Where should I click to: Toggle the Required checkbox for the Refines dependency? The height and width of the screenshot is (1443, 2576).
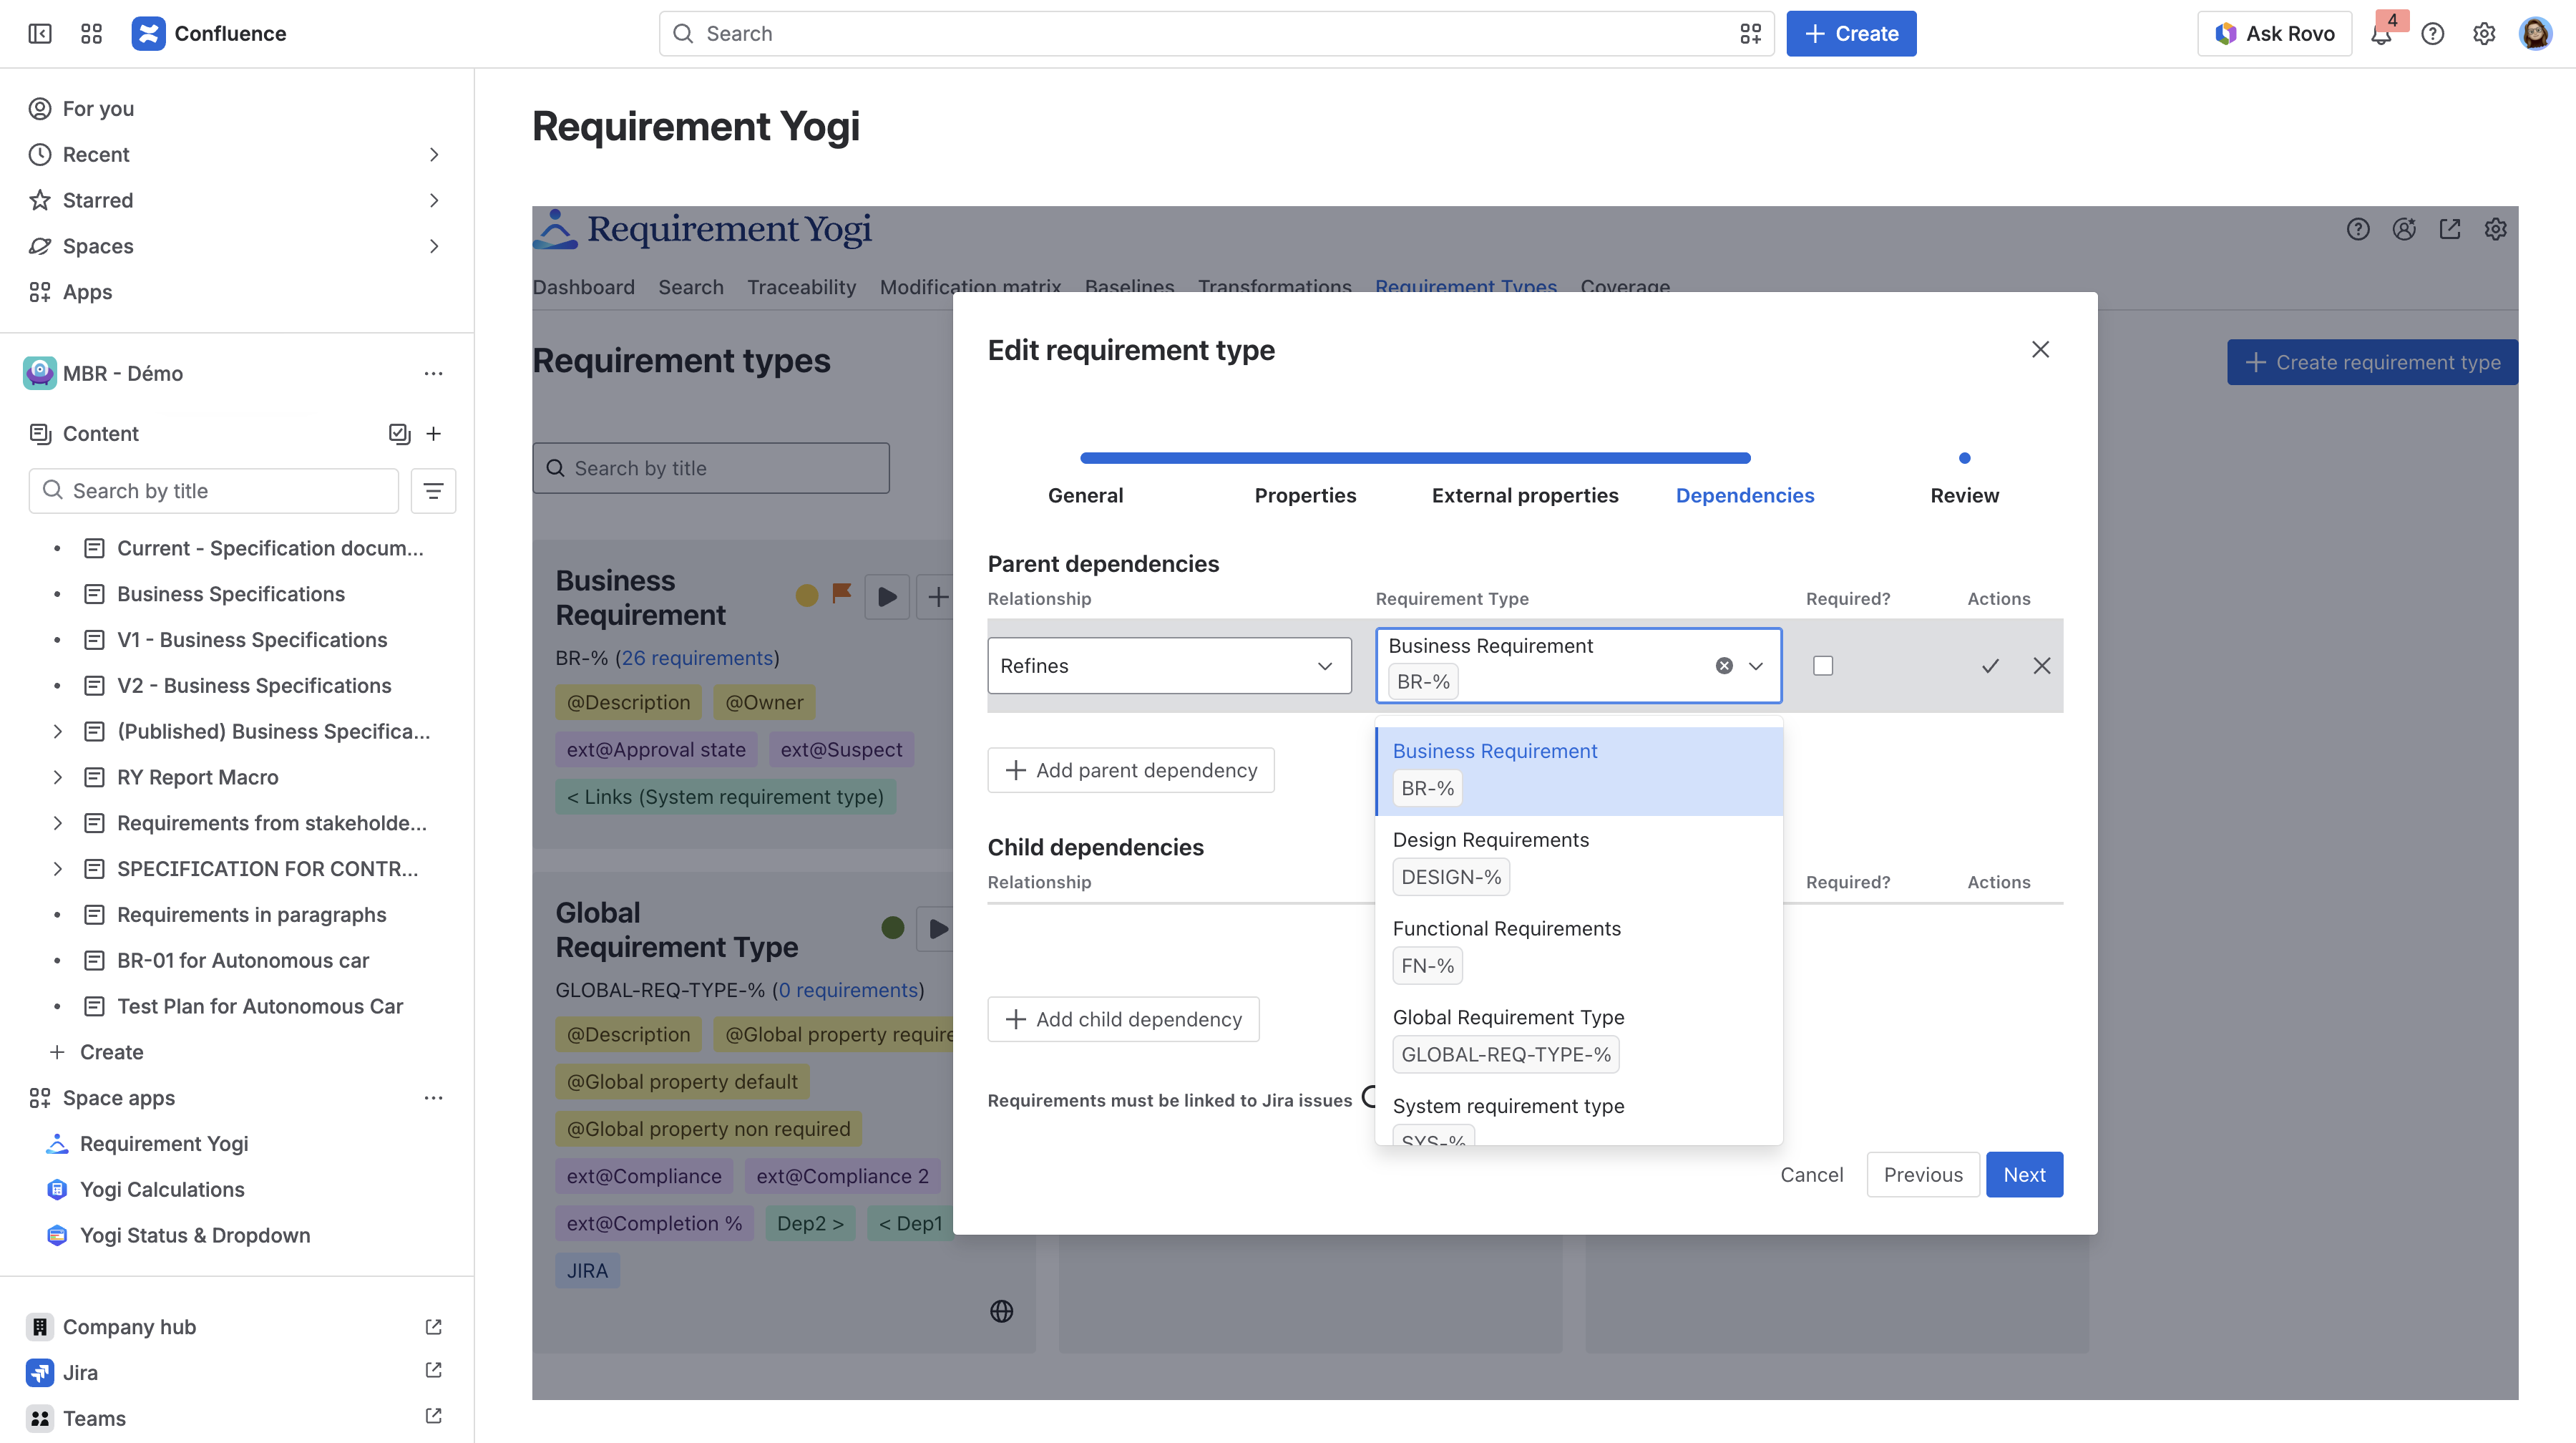[1823, 666]
